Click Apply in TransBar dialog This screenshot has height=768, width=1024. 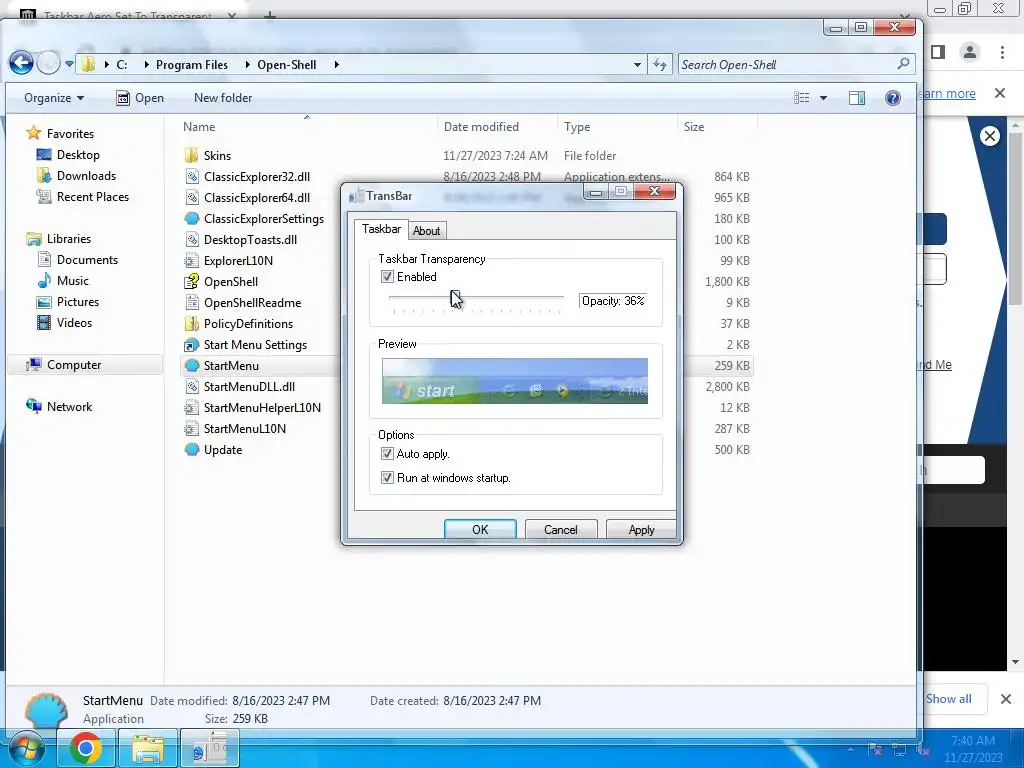coord(641,530)
